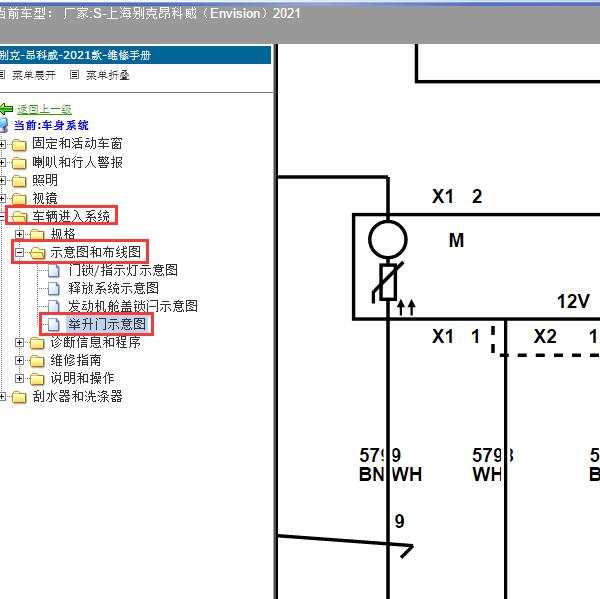
Task: Click folder icon of 维修指南
Action: (x=37, y=361)
